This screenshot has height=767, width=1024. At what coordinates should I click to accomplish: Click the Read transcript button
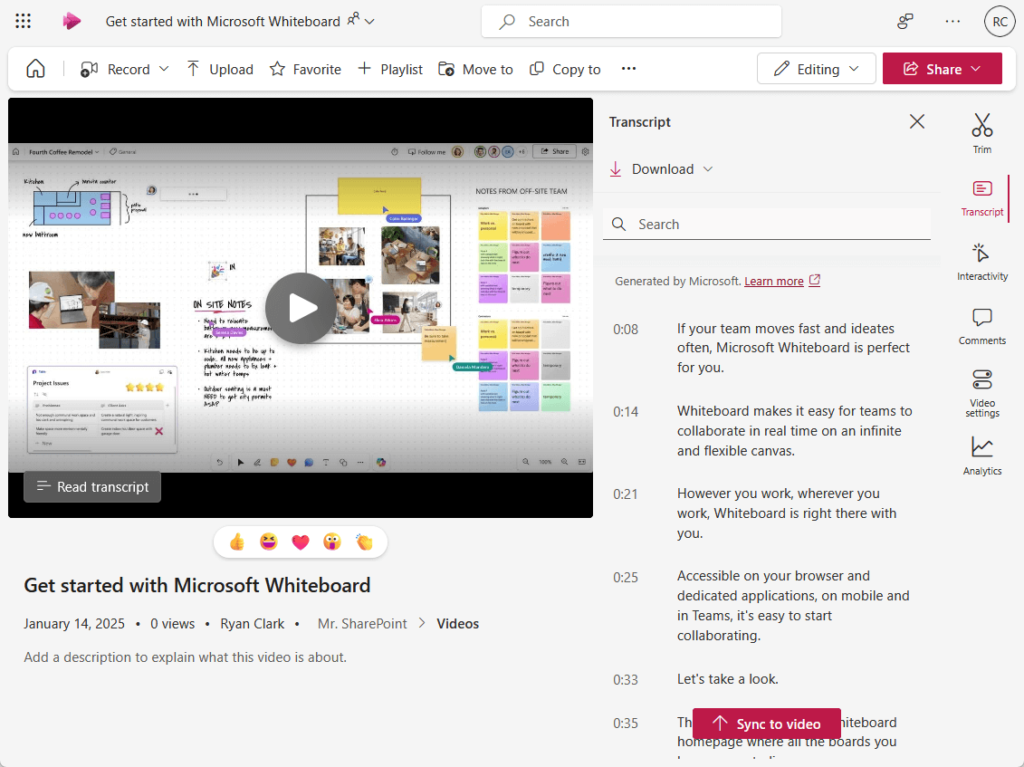pos(92,487)
